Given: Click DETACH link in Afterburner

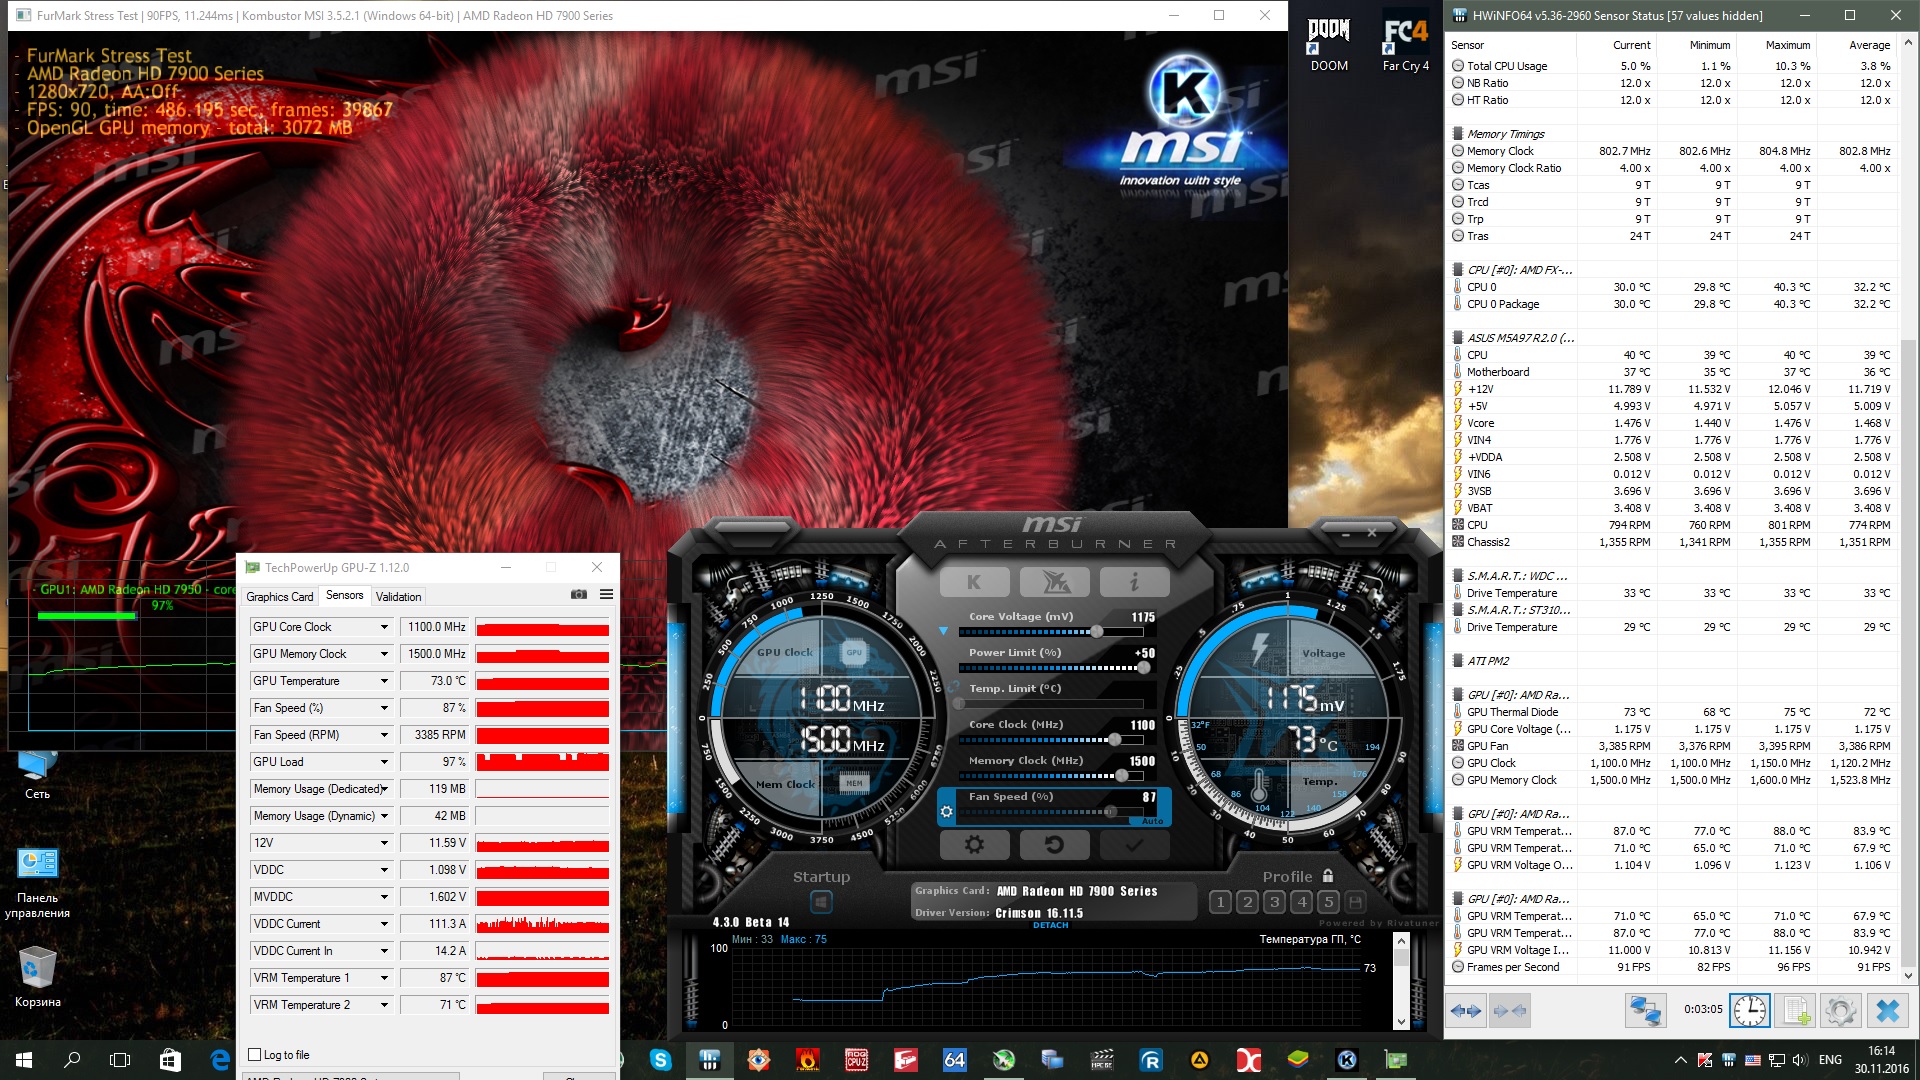Looking at the screenshot, I should 1050,925.
